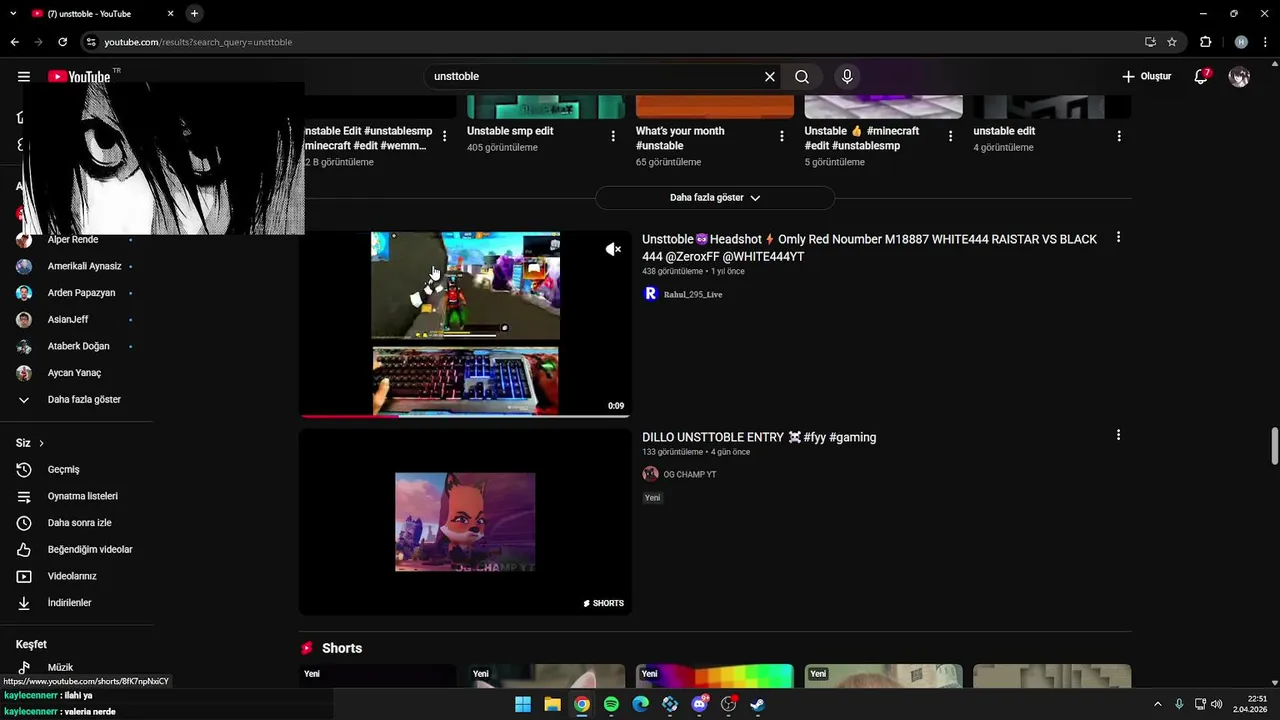1280x720 pixels.
Task: Open the YouTube account avatar menu
Action: (x=1239, y=77)
